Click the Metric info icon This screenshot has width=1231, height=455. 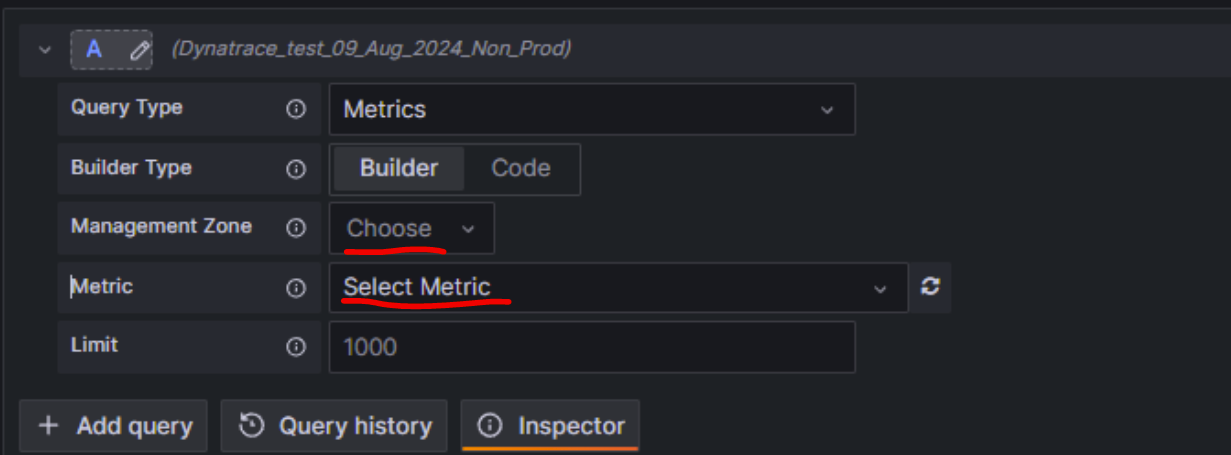[296, 288]
